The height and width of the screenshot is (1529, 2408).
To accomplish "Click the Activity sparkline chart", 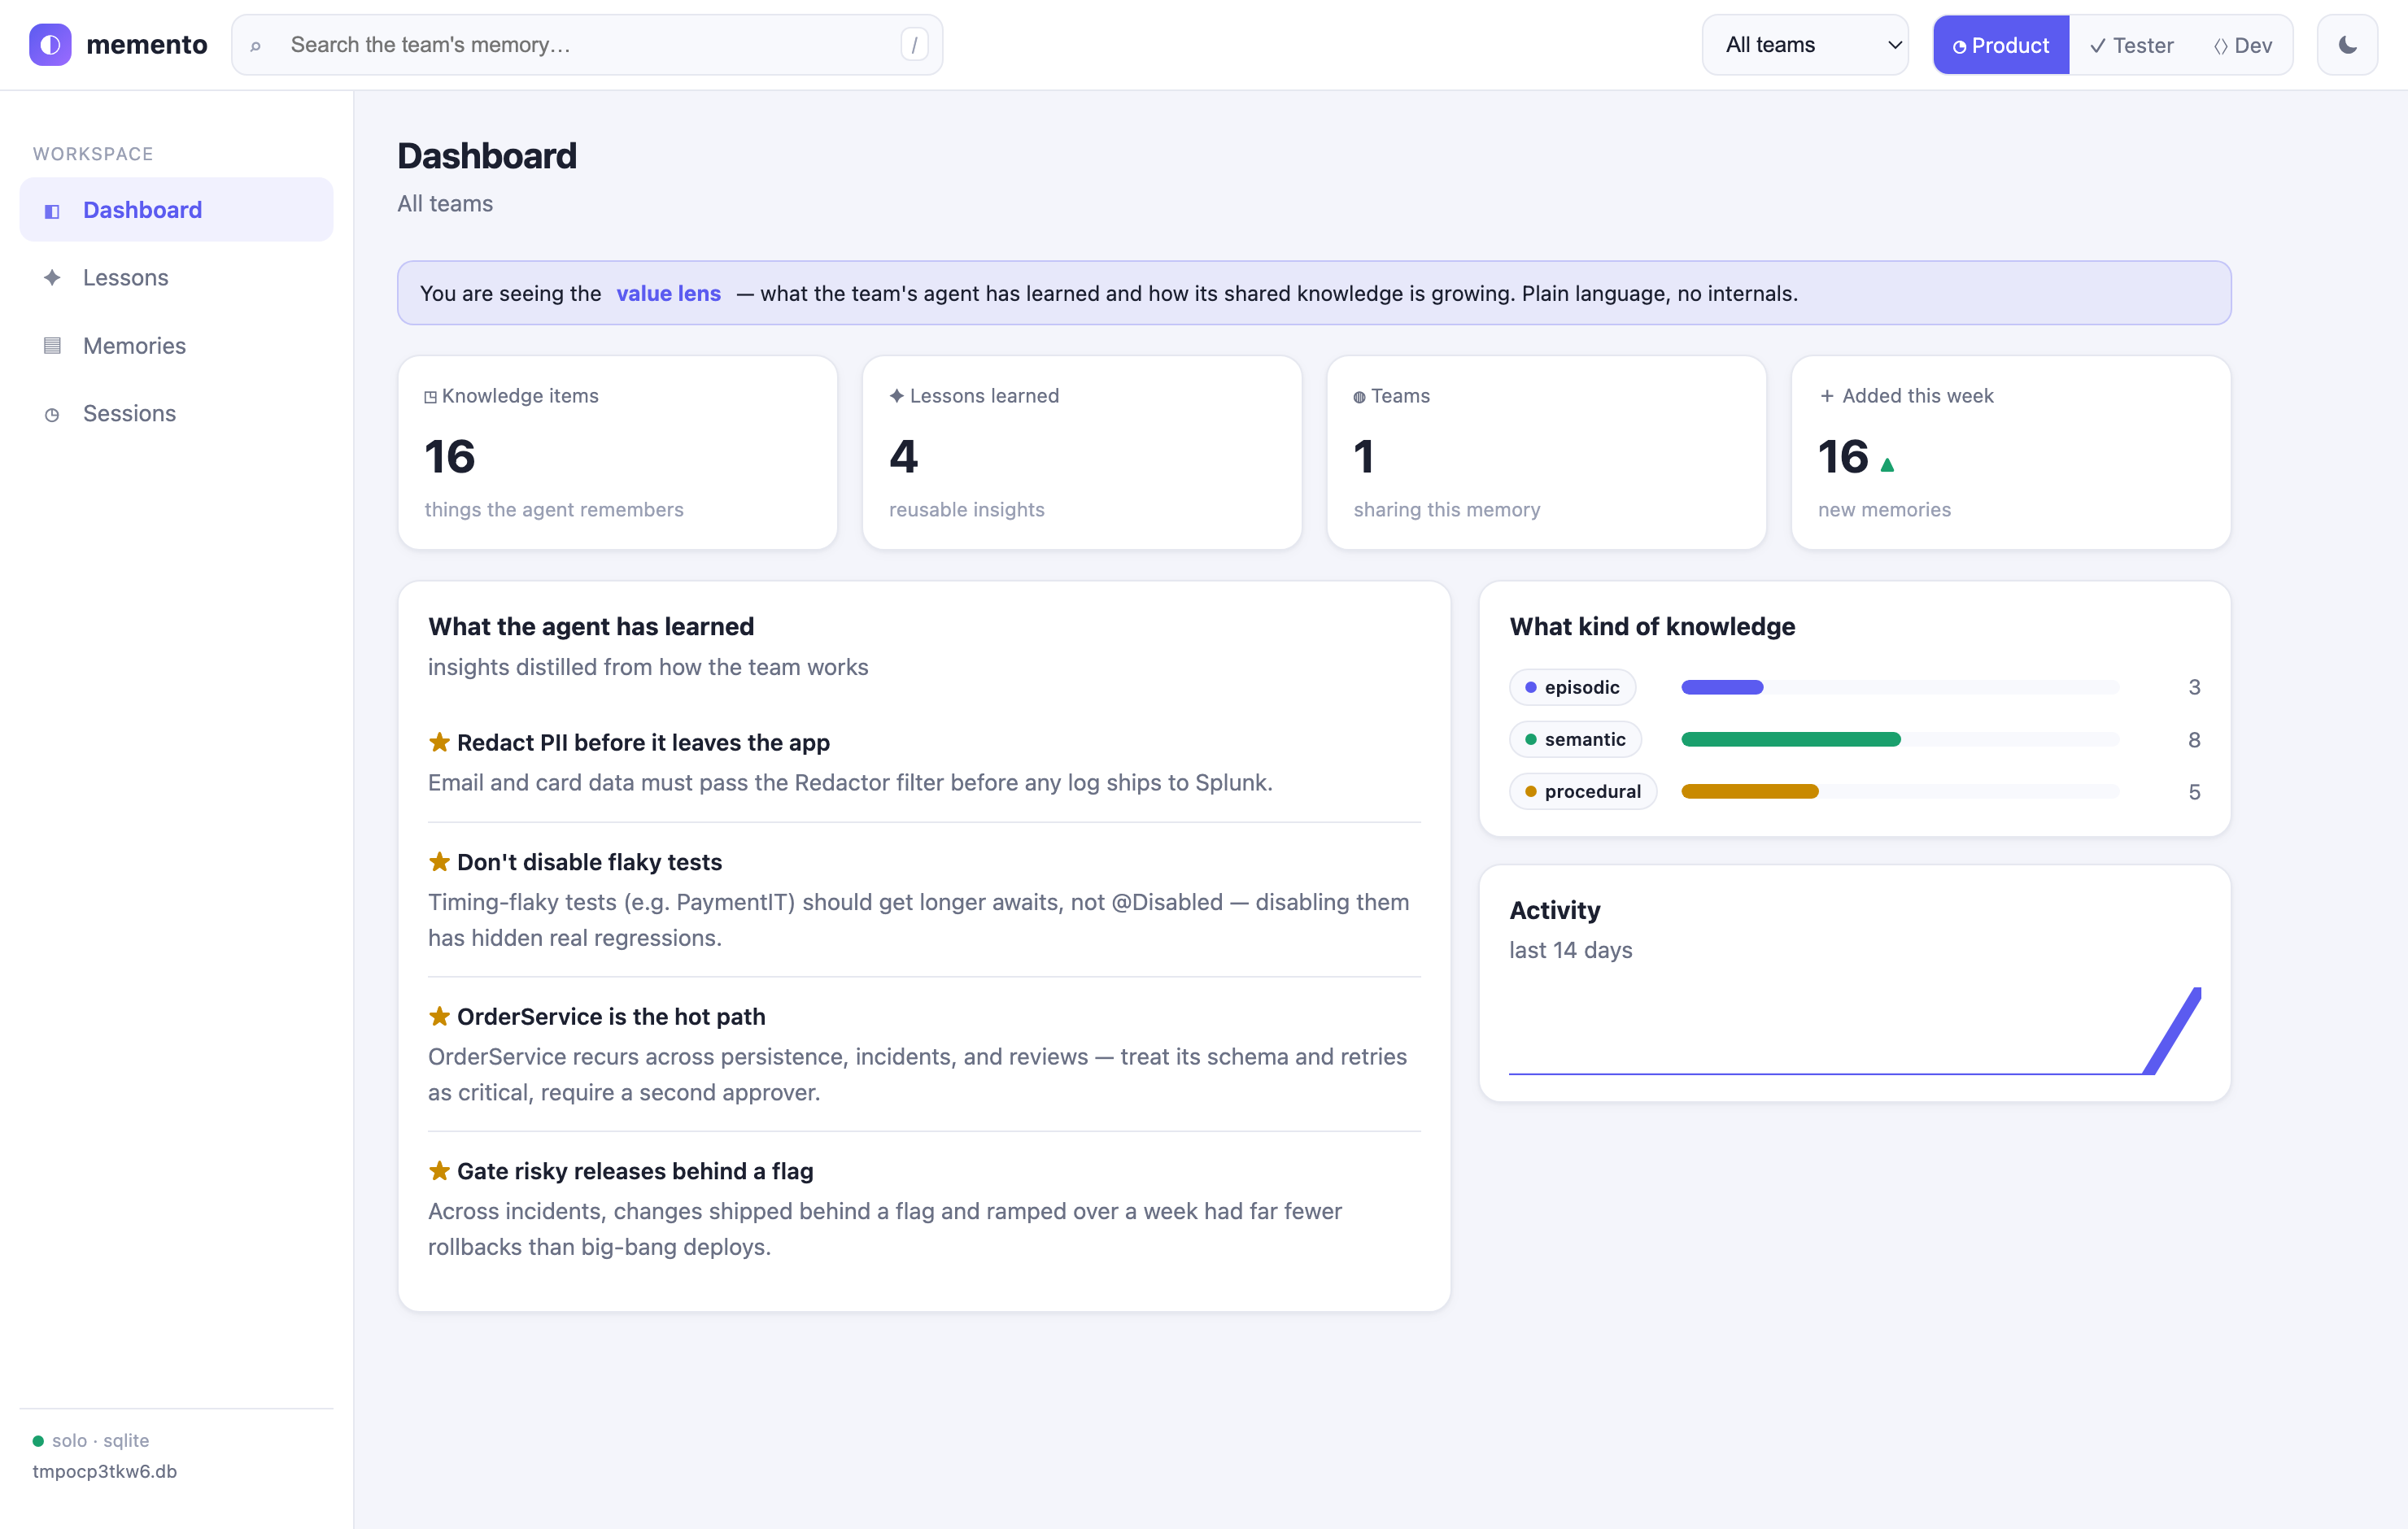I will (1855, 1031).
